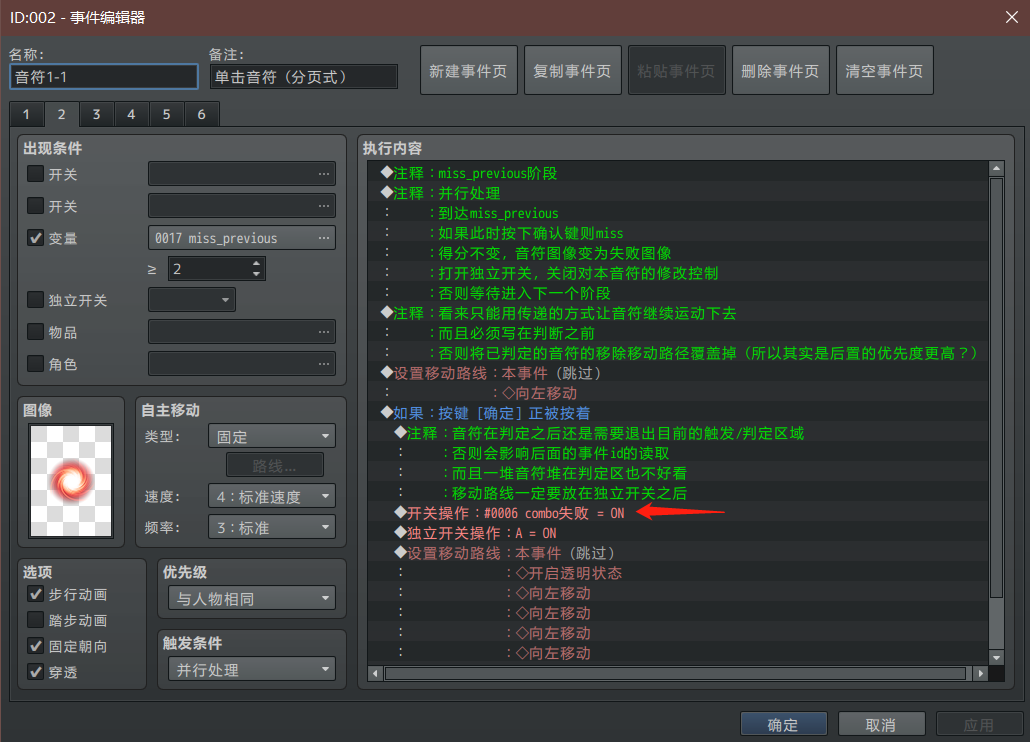
Task: Click the left arrow of the horizontal scrollbar
Action: click(375, 673)
